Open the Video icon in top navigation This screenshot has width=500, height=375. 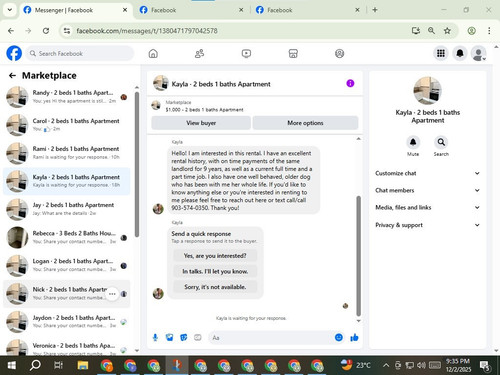point(246,54)
